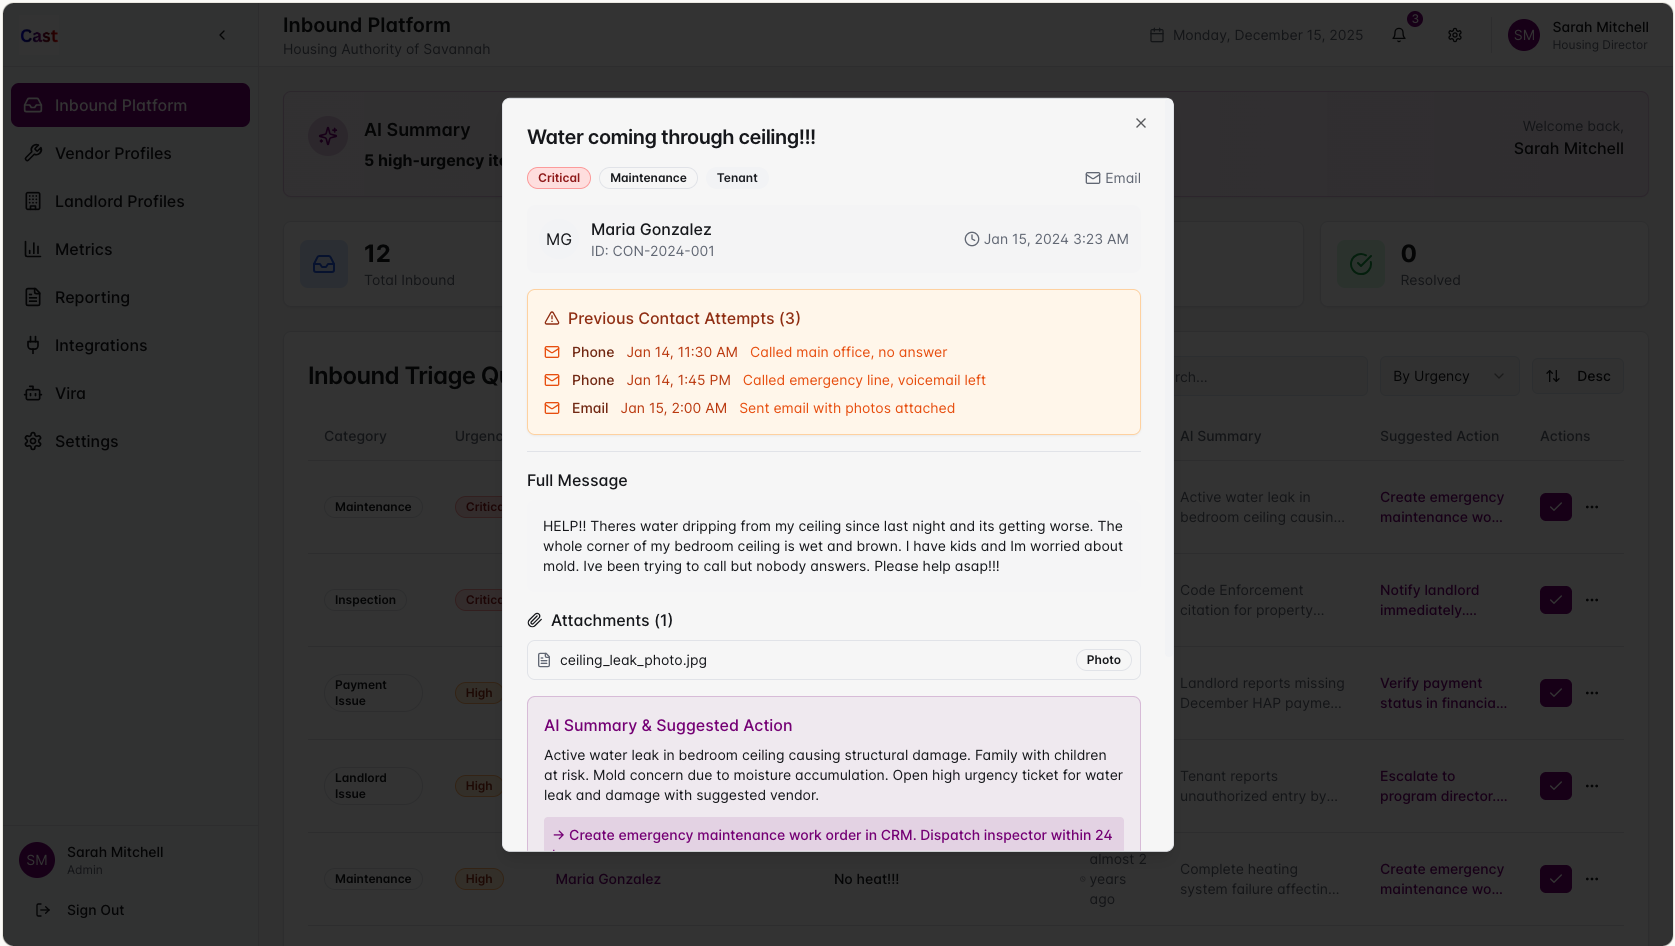Check the resolve box for 'Tenant reports' row

click(x=1556, y=786)
